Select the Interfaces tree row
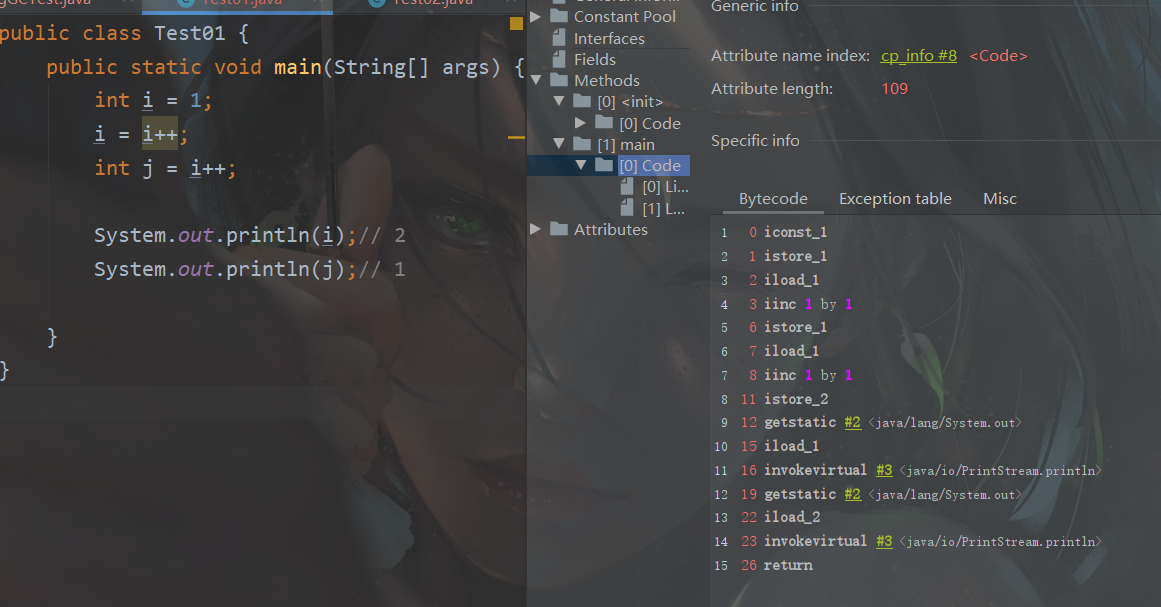1161x607 pixels. click(x=609, y=38)
